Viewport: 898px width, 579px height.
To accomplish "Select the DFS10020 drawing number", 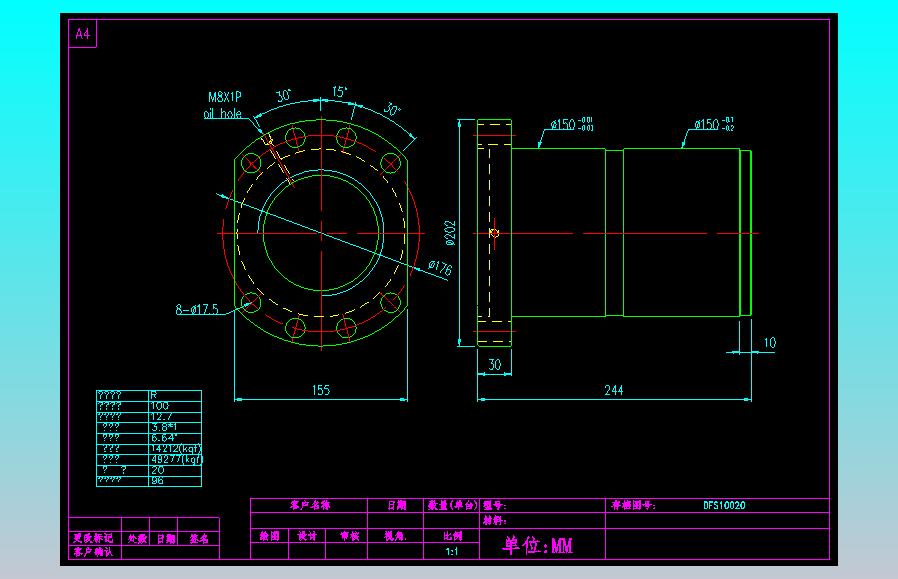I will pos(724,505).
